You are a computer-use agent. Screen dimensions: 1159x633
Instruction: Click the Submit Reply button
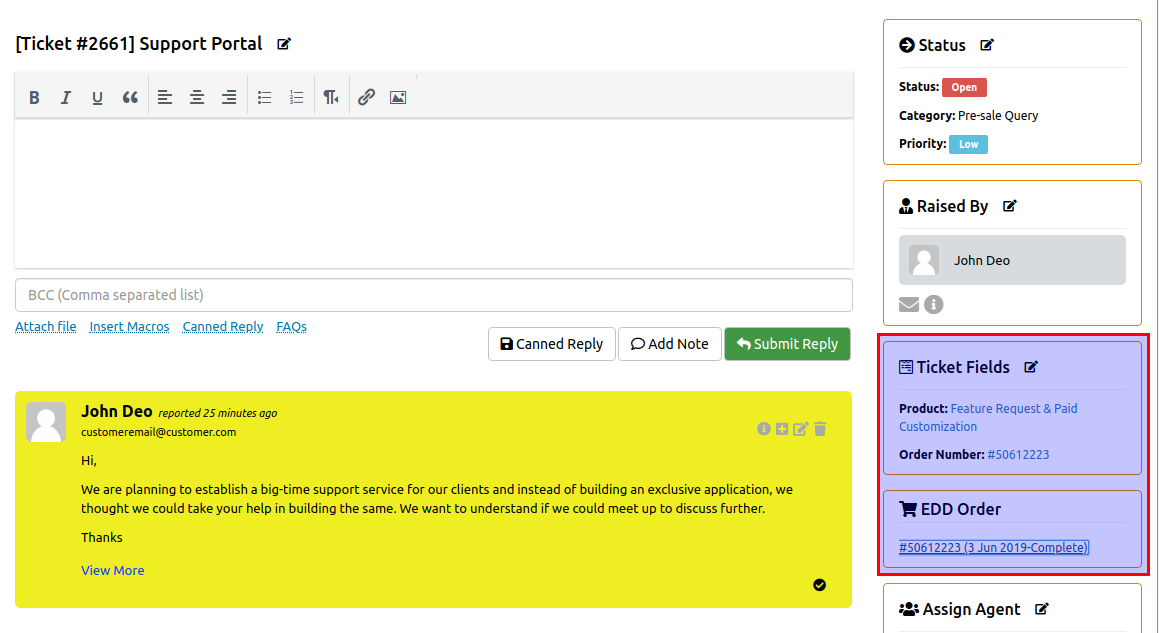click(x=787, y=344)
